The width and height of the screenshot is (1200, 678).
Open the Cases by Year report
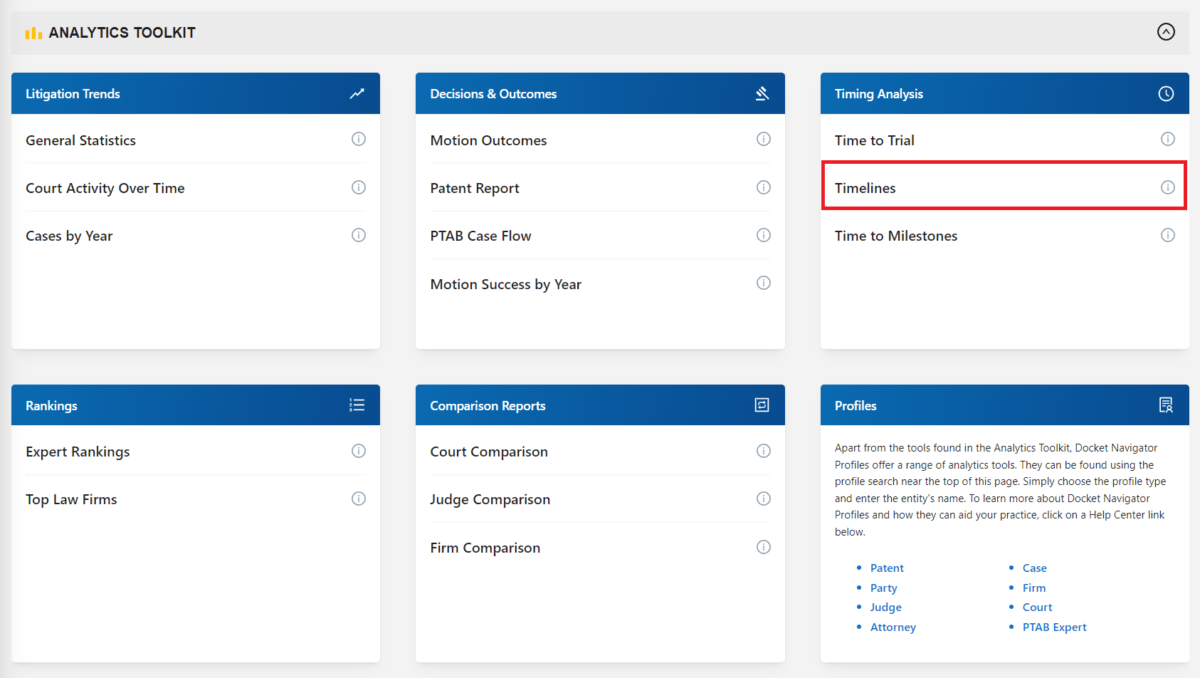point(68,235)
